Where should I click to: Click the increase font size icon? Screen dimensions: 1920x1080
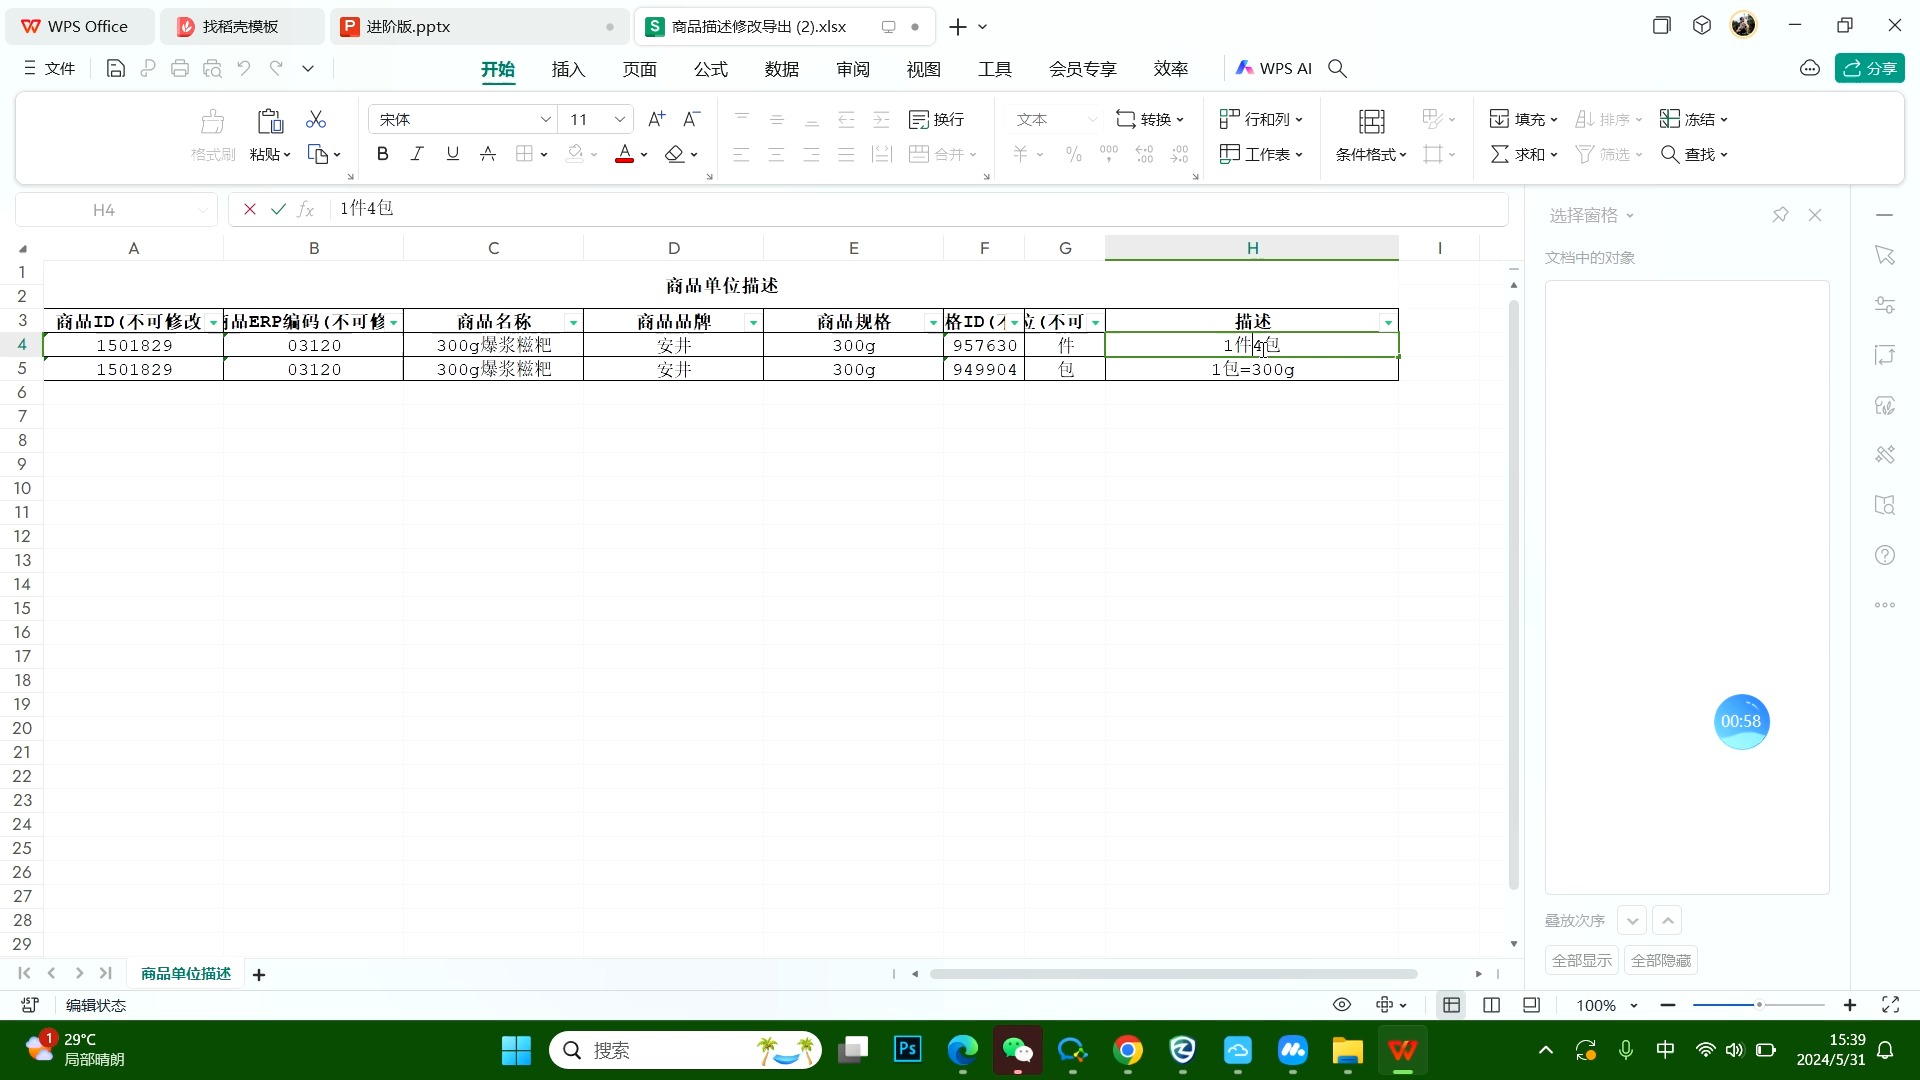pyautogui.click(x=656, y=118)
